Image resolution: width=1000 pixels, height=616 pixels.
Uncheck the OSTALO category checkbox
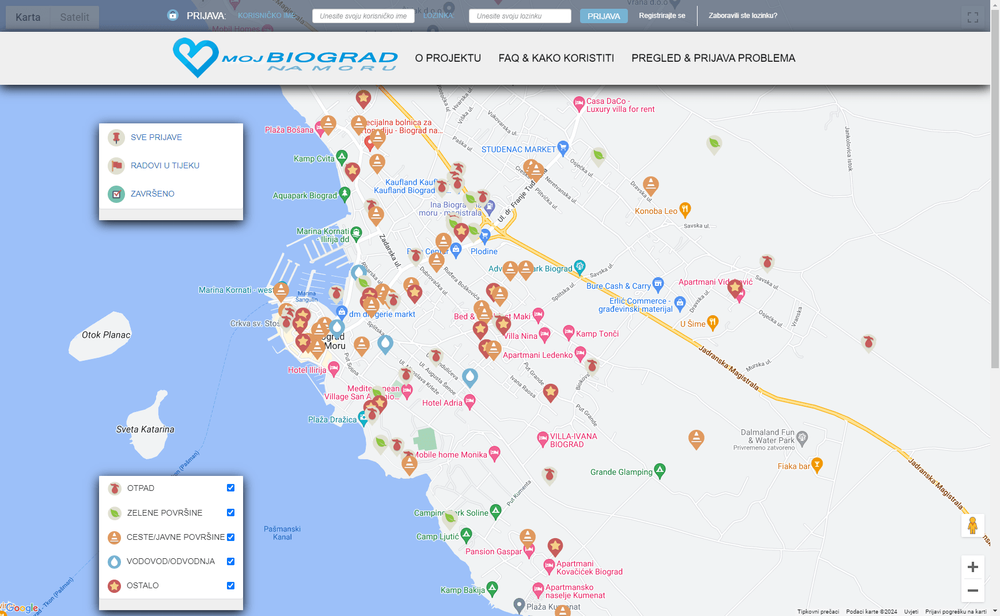tap(231, 586)
